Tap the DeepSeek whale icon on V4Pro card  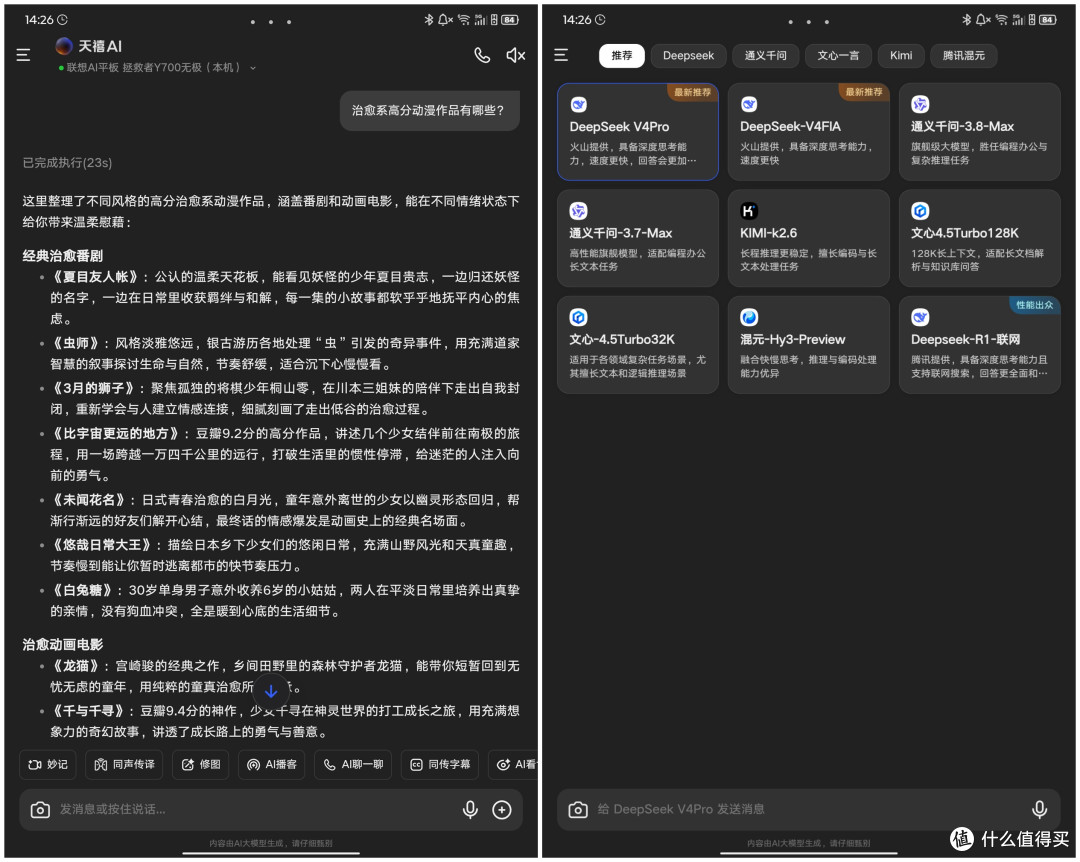(x=578, y=105)
